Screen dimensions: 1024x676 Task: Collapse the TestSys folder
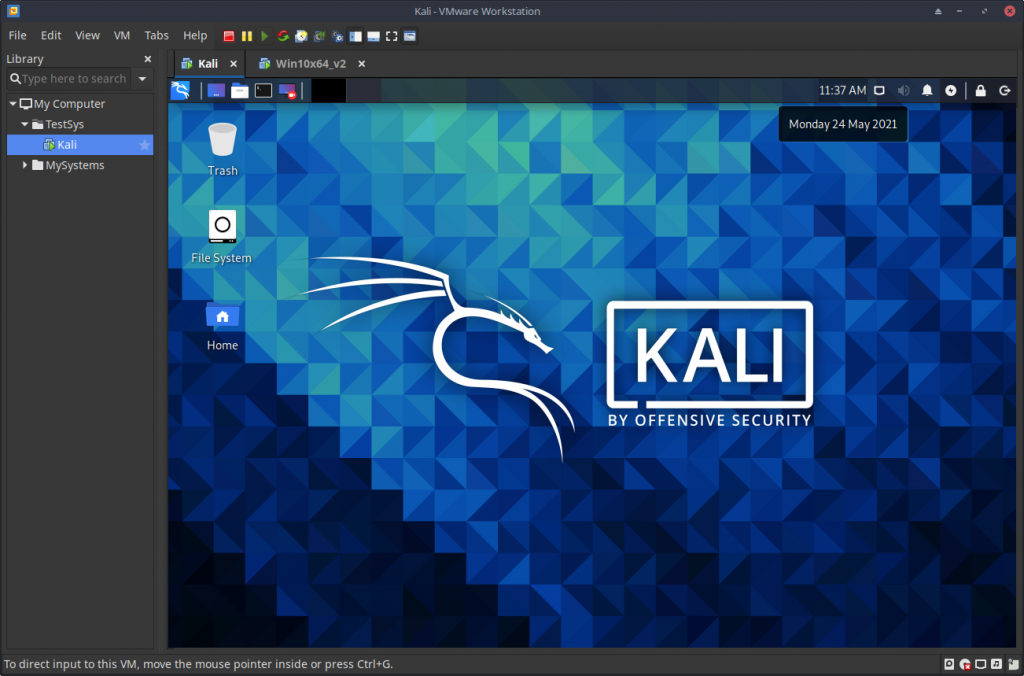pyautogui.click(x=25, y=123)
